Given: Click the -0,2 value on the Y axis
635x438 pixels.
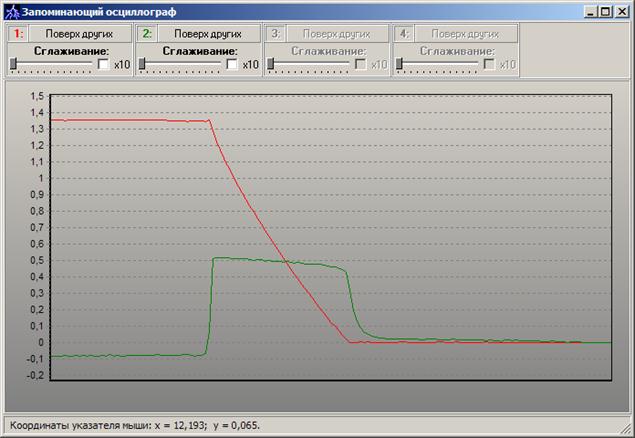Looking at the screenshot, I should click(35, 375).
